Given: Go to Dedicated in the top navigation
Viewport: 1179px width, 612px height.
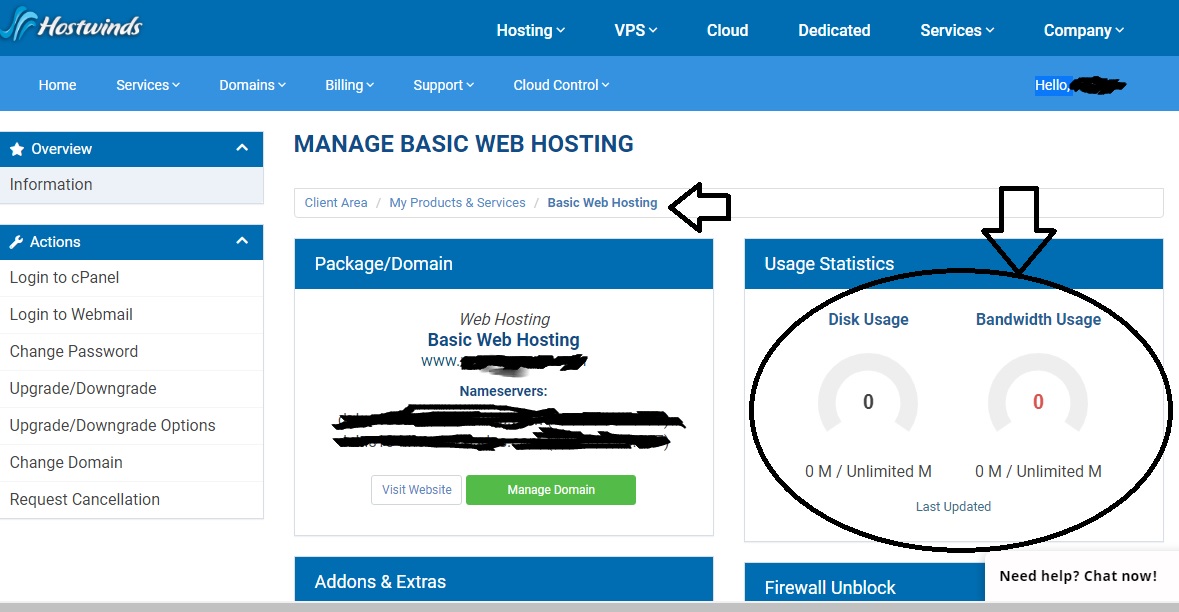Looking at the screenshot, I should click(834, 30).
